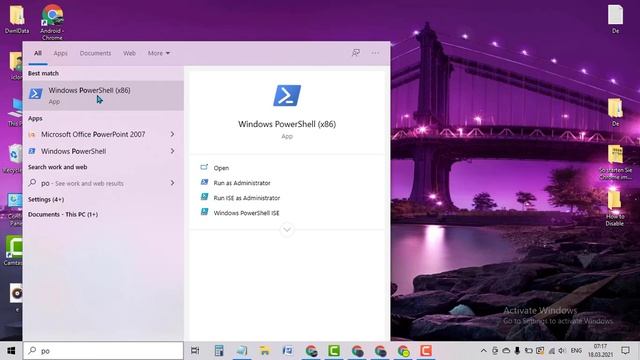Screen dimensions: 640x360
Task: Show Settings (4+) results
Action: (x=46, y=200)
